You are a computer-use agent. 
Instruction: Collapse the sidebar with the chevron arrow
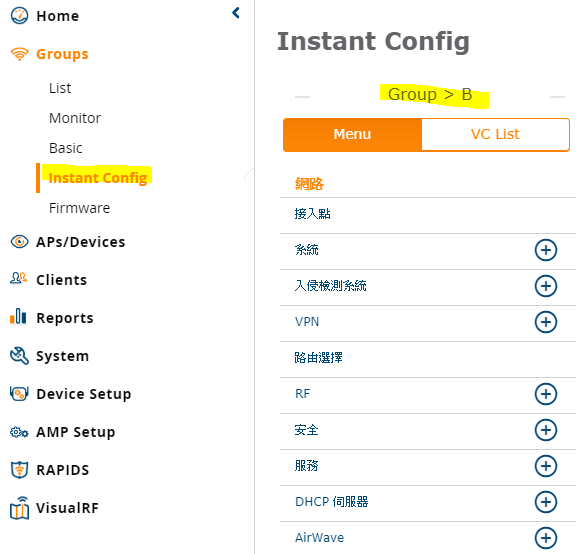(236, 13)
